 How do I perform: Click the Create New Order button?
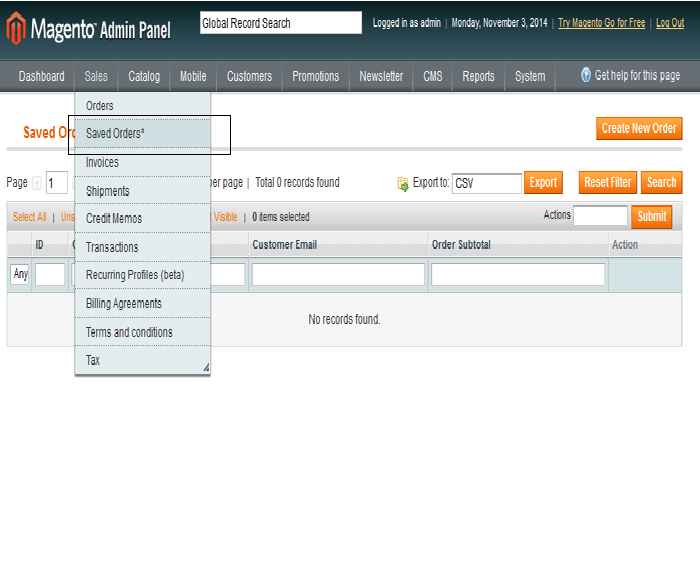639,129
